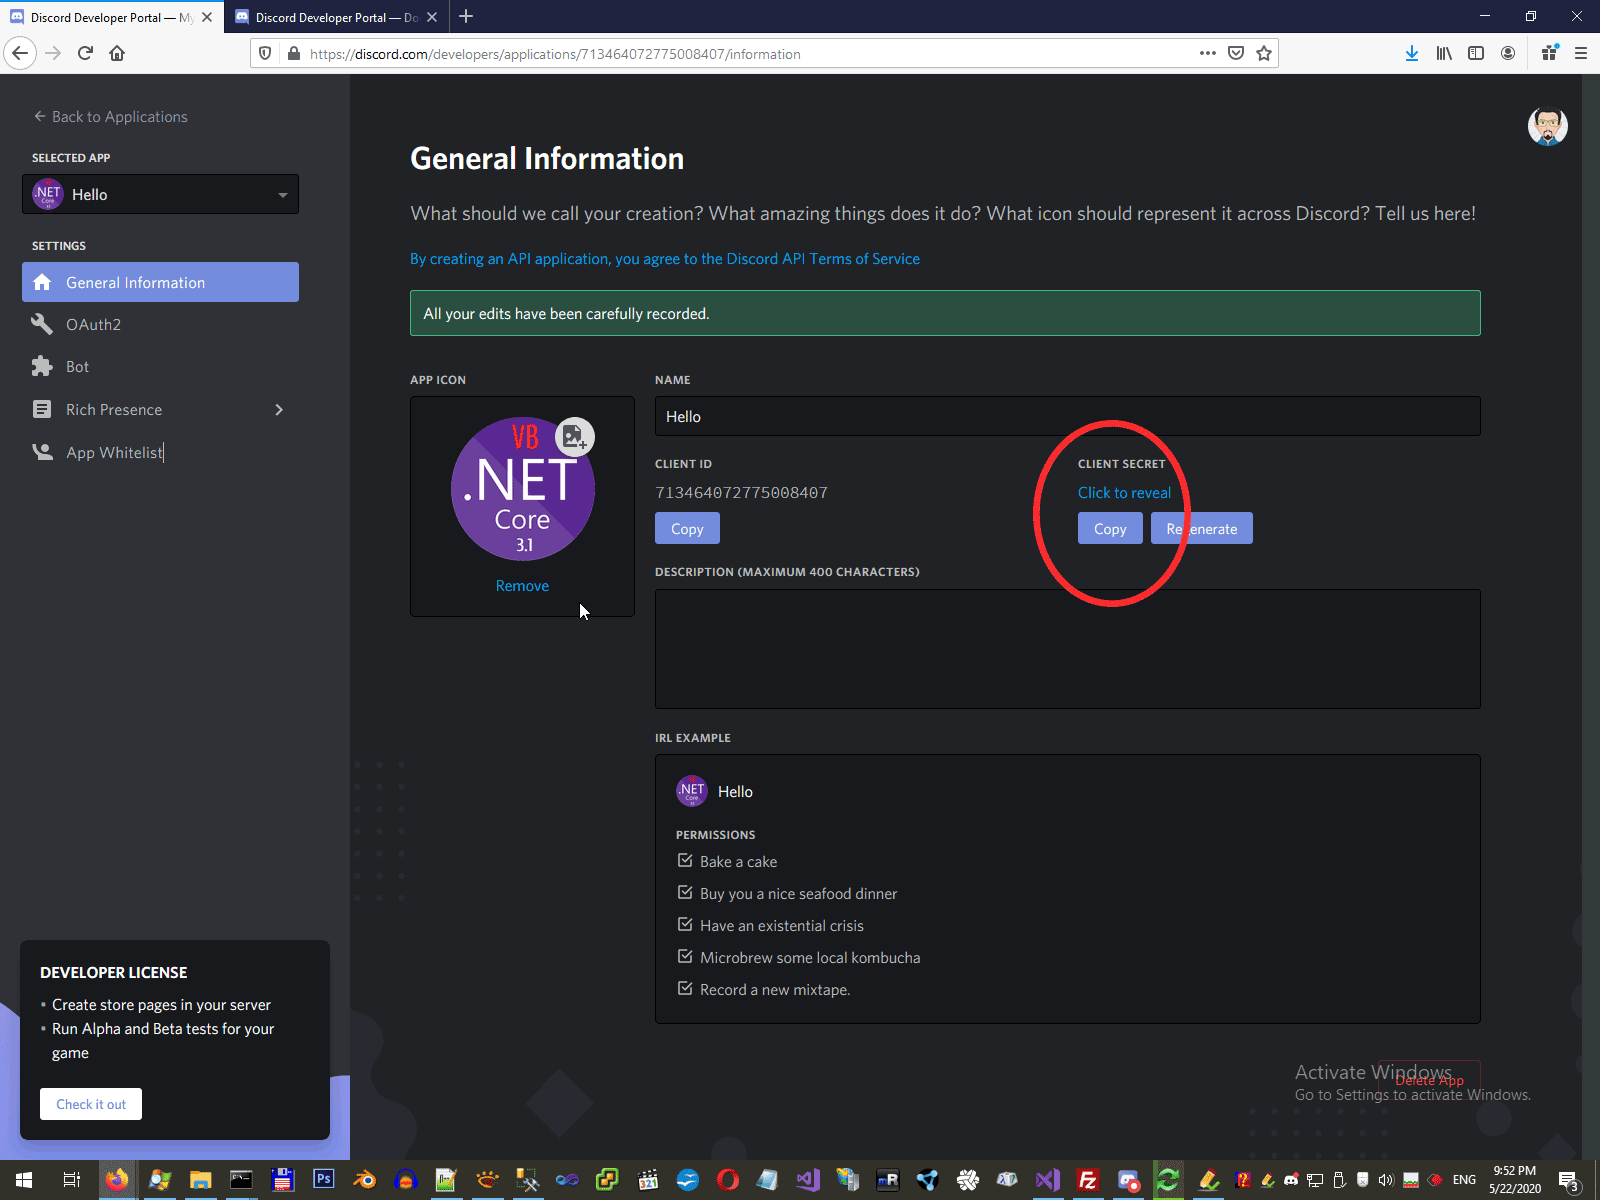Viewport: 1600px width, 1200px height.
Task: Open Windows Start menu
Action: click(24, 1180)
